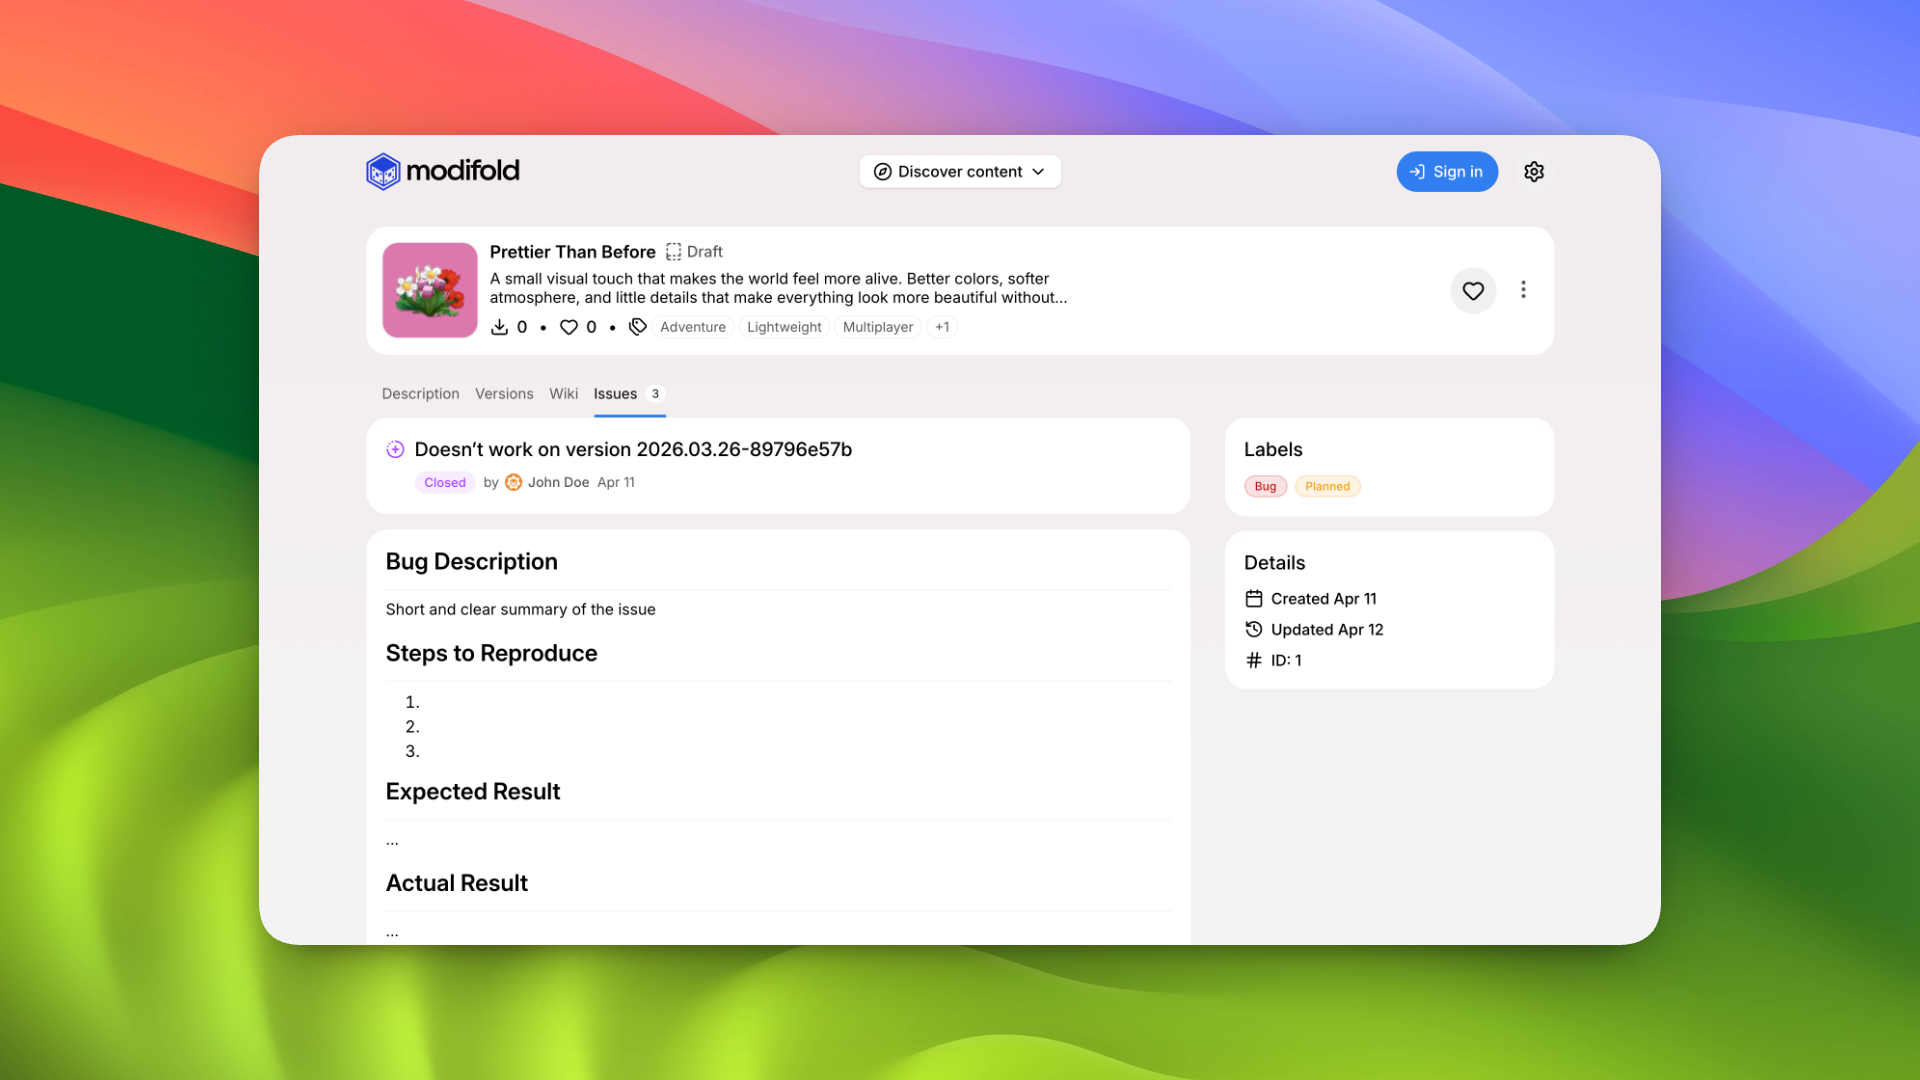The image size is (1920, 1080).
Task: Go to the Wiki tab
Action: click(x=563, y=394)
